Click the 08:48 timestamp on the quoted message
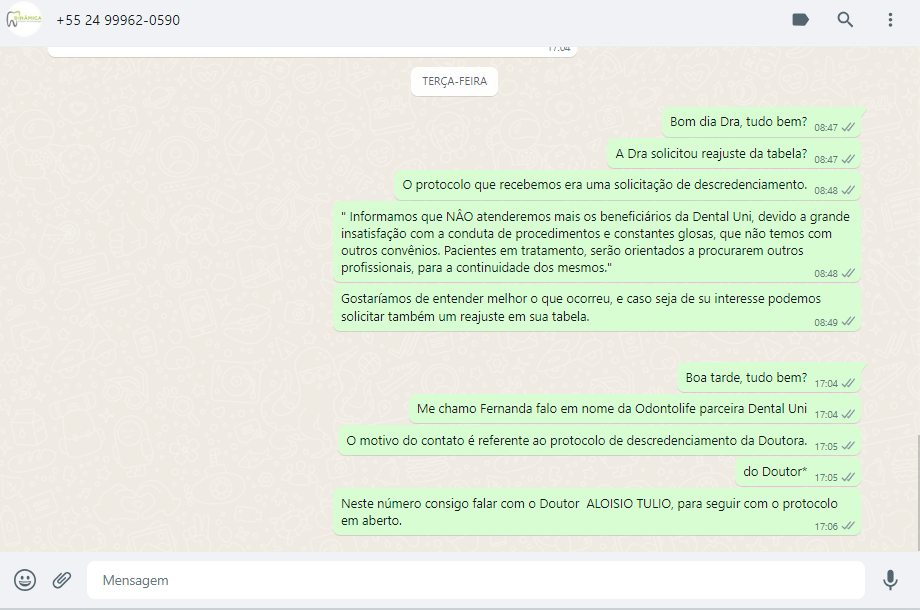This screenshot has width=920, height=610. 826,273
